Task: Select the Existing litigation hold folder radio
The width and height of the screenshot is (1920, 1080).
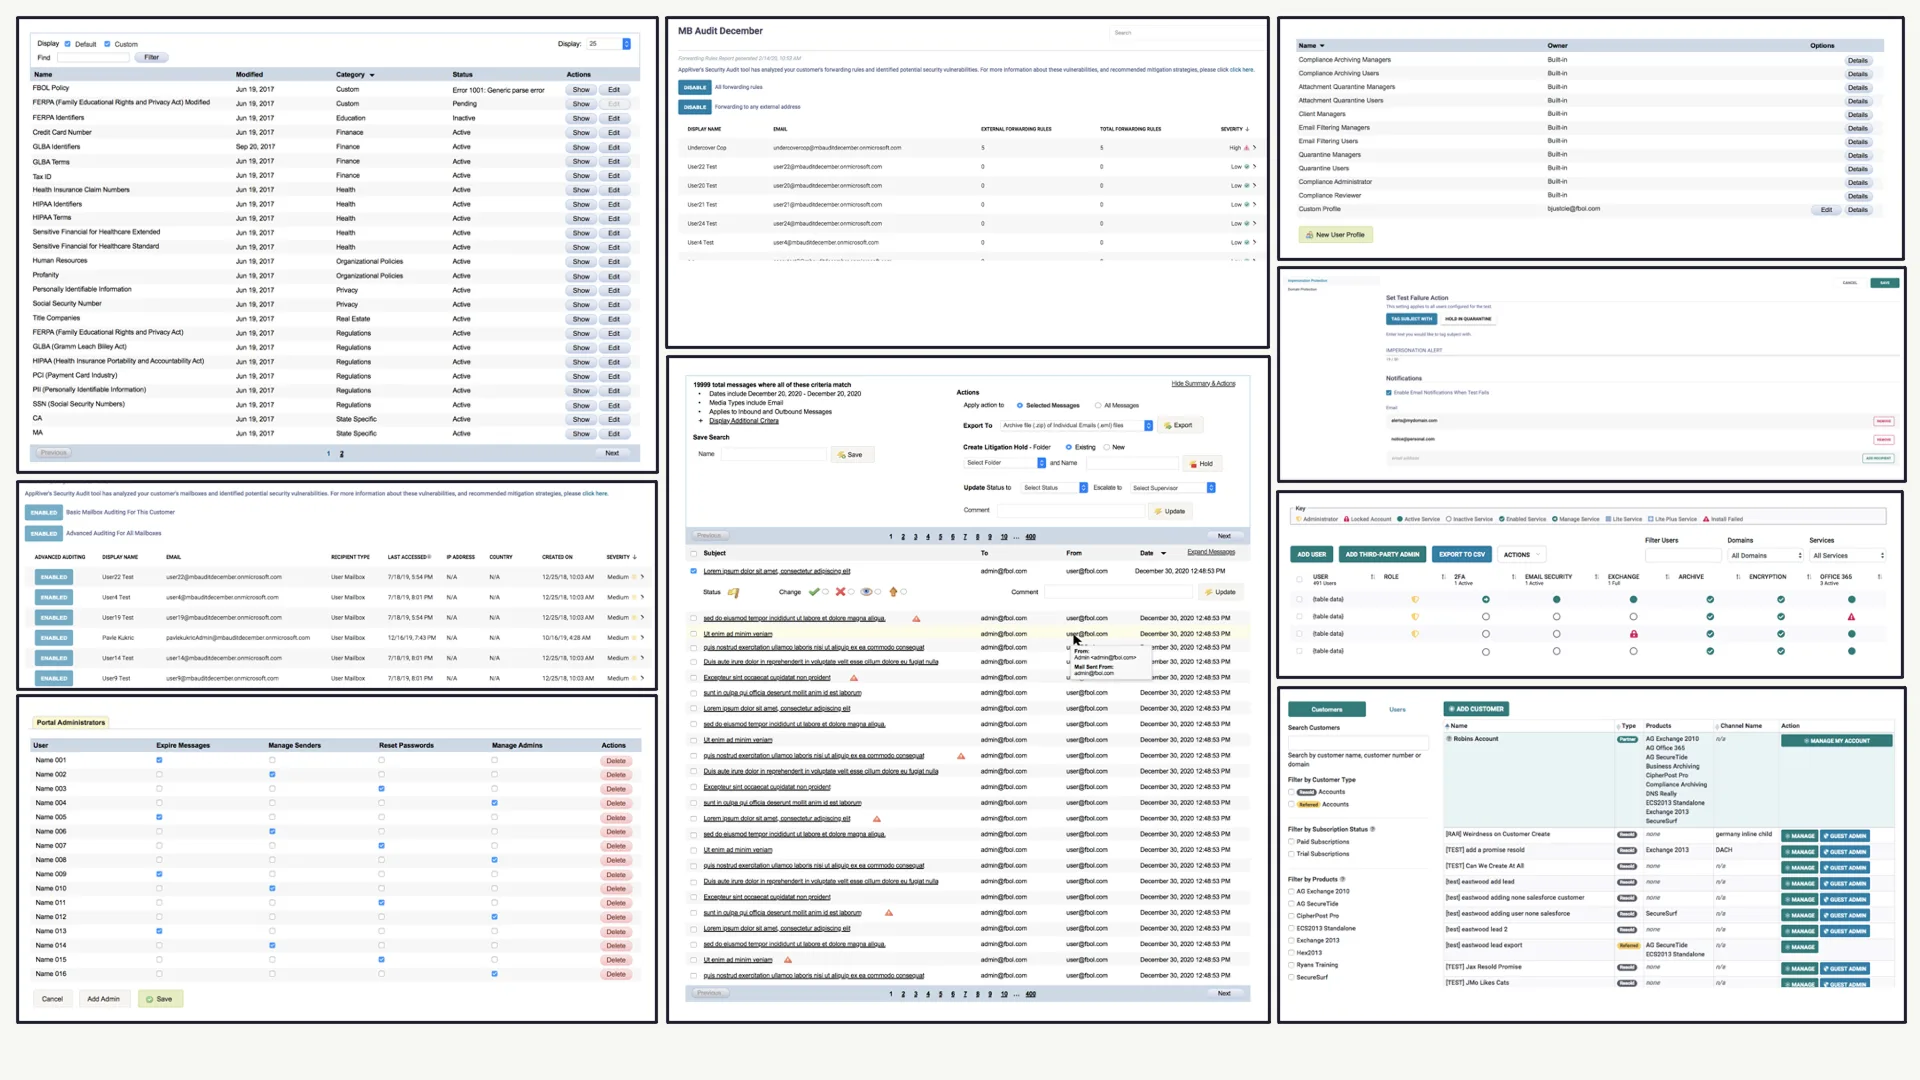Action: tap(1068, 447)
